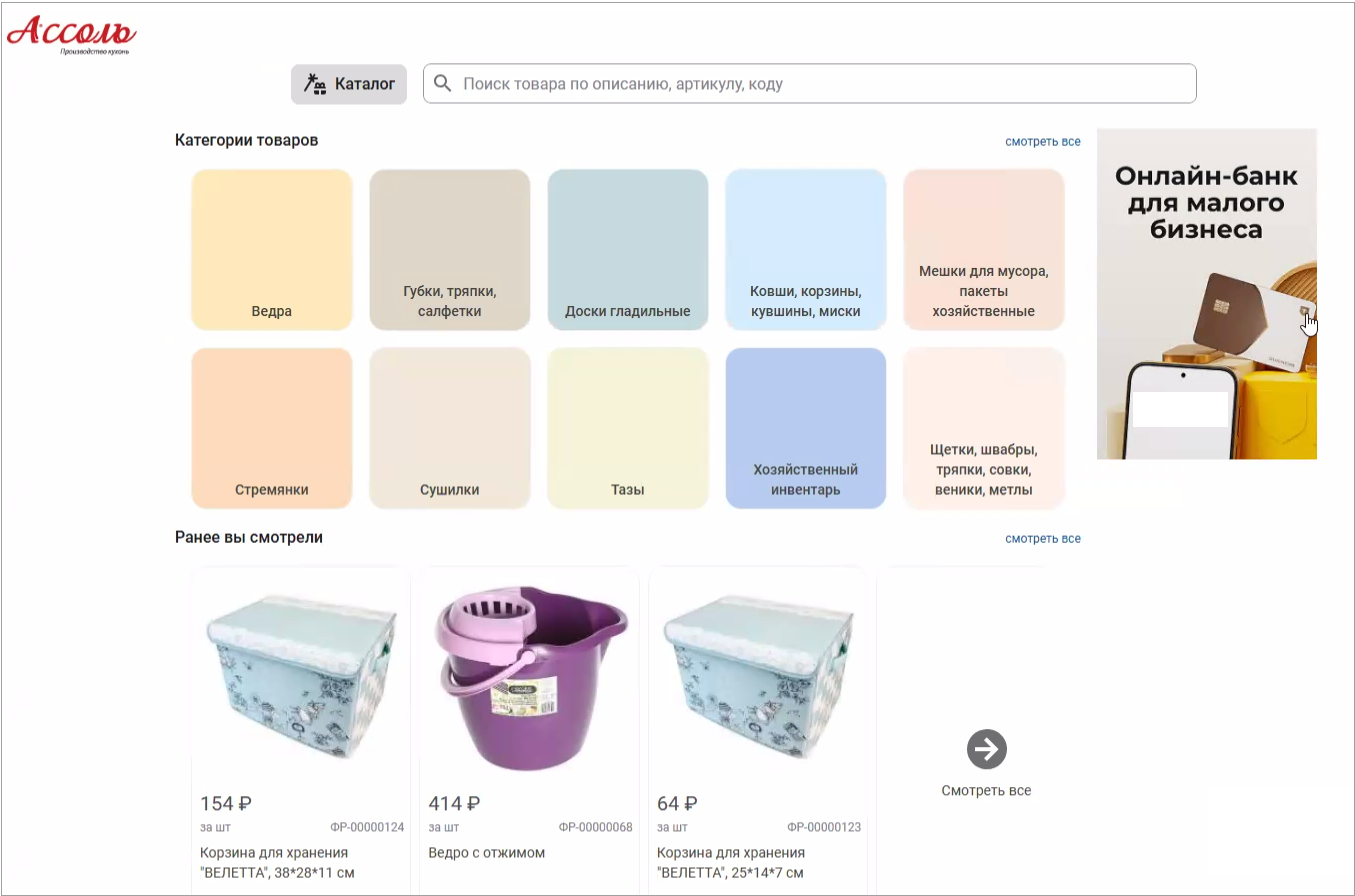Go to the Стремянки category
Image resolution: width=1355 pixels, height=896 pixels.
point(272,428)
